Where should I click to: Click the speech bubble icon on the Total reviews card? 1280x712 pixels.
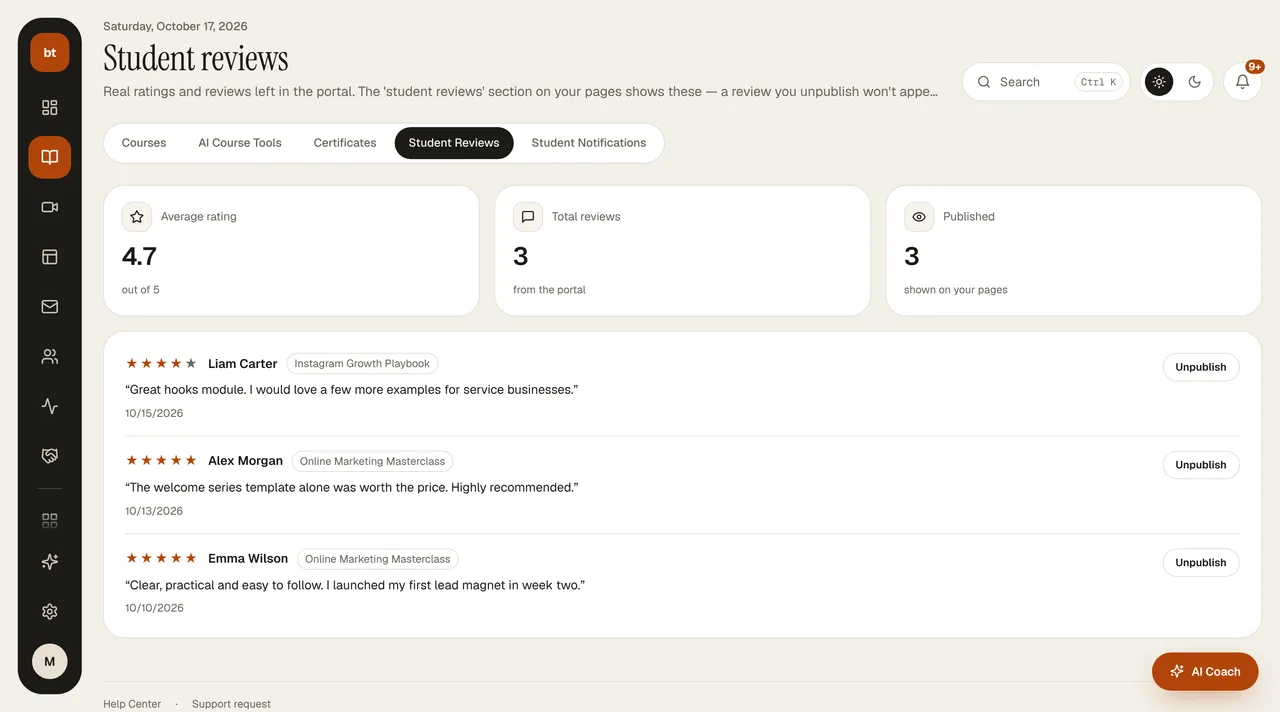point(528,216)
